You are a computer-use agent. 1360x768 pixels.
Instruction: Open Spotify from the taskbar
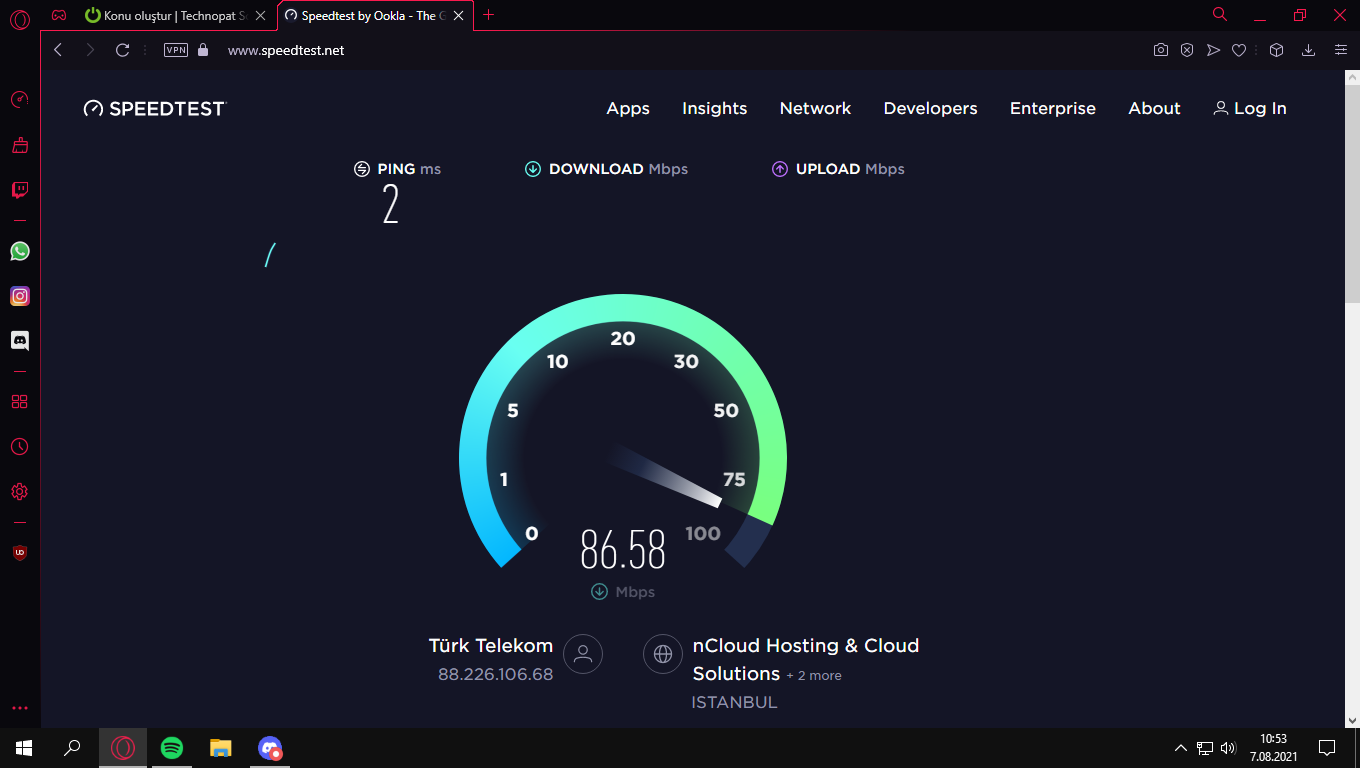tap(172, 748)
